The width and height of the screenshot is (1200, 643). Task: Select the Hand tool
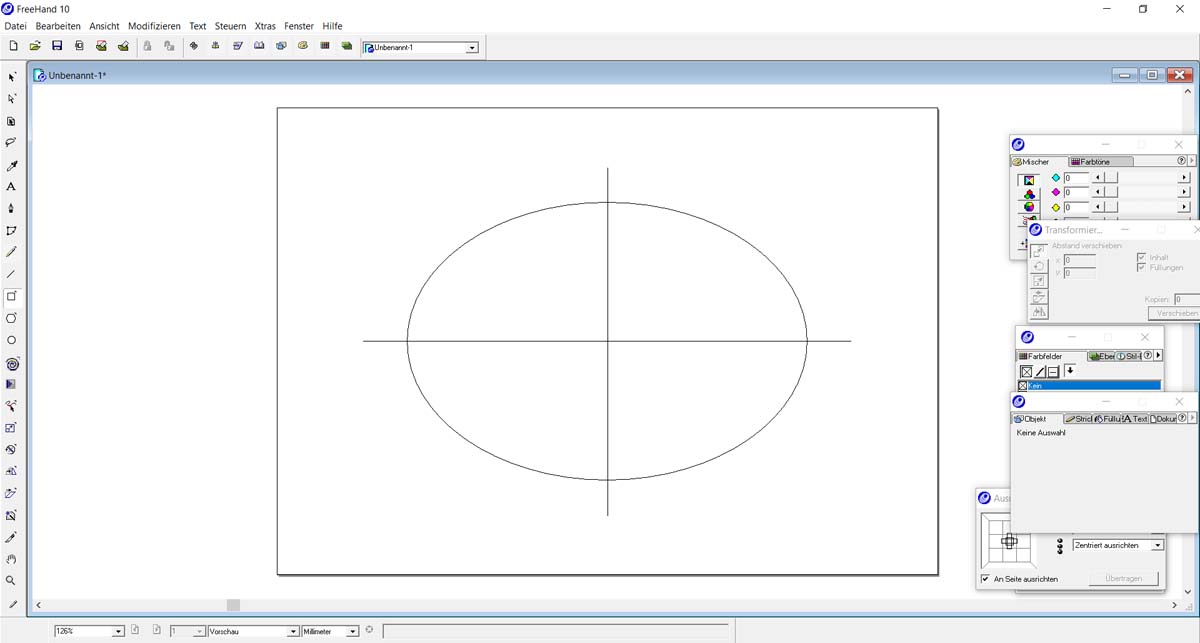coord(11,559)
